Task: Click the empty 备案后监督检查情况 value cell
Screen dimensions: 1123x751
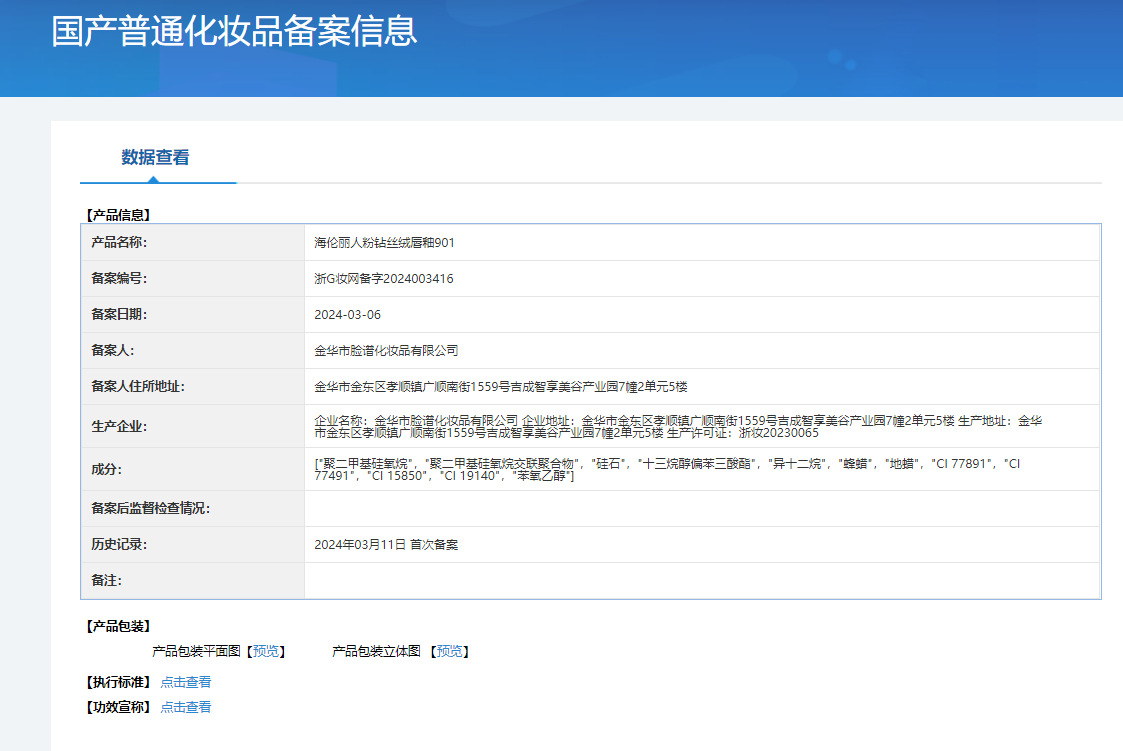Action: tap(700, 508)
